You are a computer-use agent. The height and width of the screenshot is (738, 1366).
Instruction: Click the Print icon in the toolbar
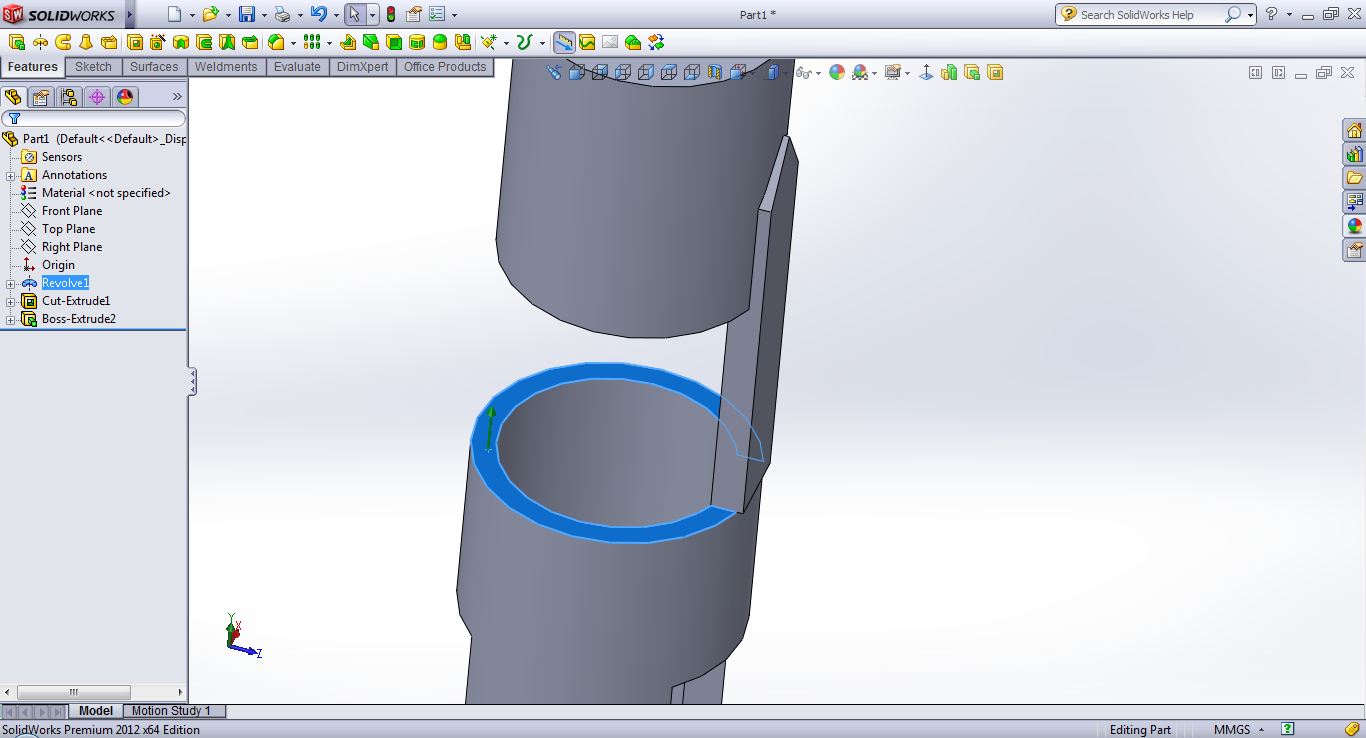[282, 14]
